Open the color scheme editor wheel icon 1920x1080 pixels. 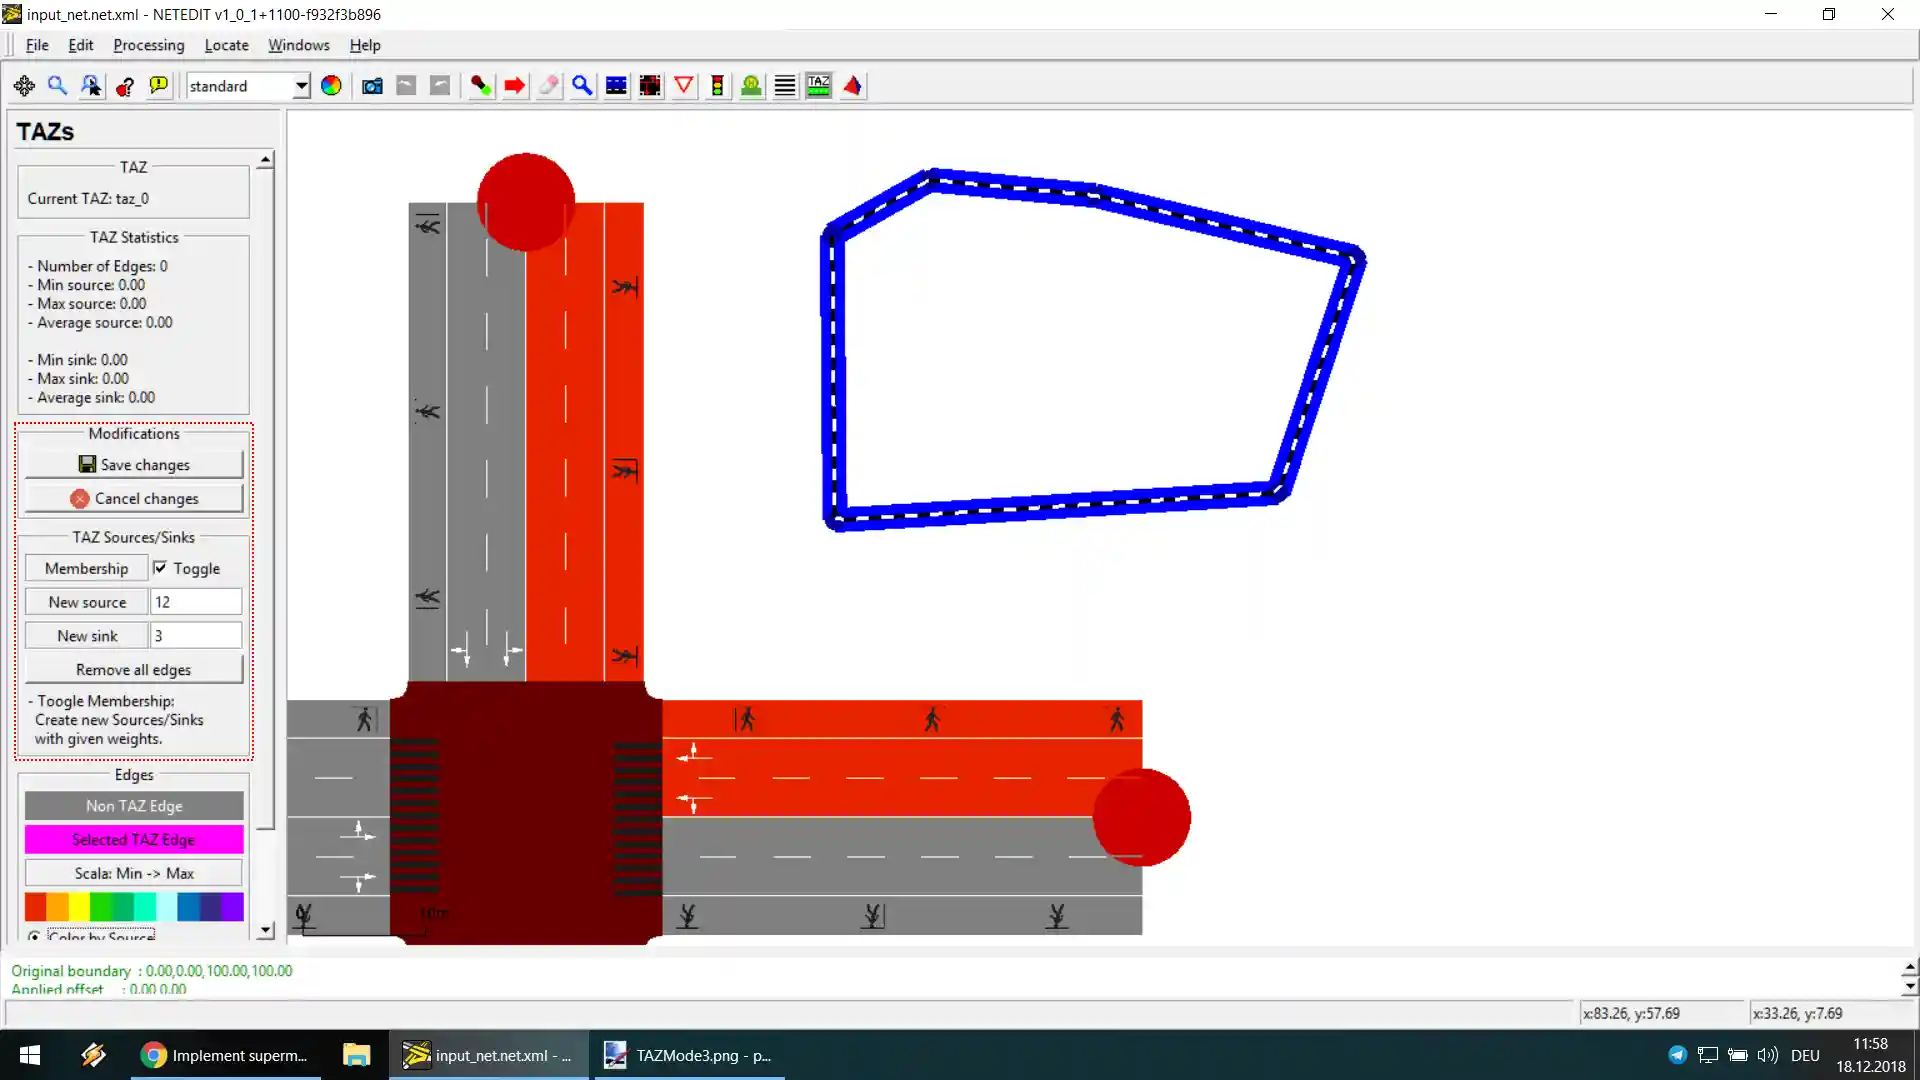331,86
